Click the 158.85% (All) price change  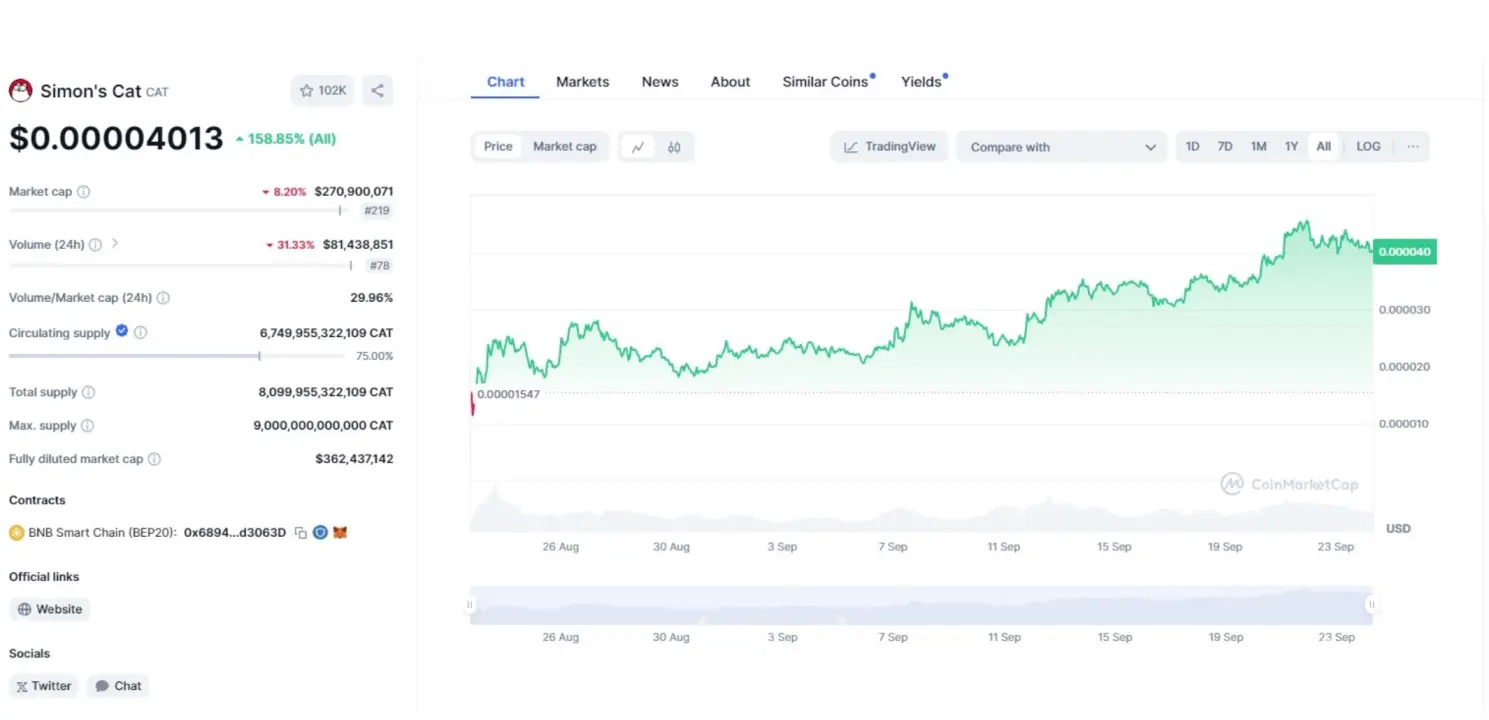(286, 139)
